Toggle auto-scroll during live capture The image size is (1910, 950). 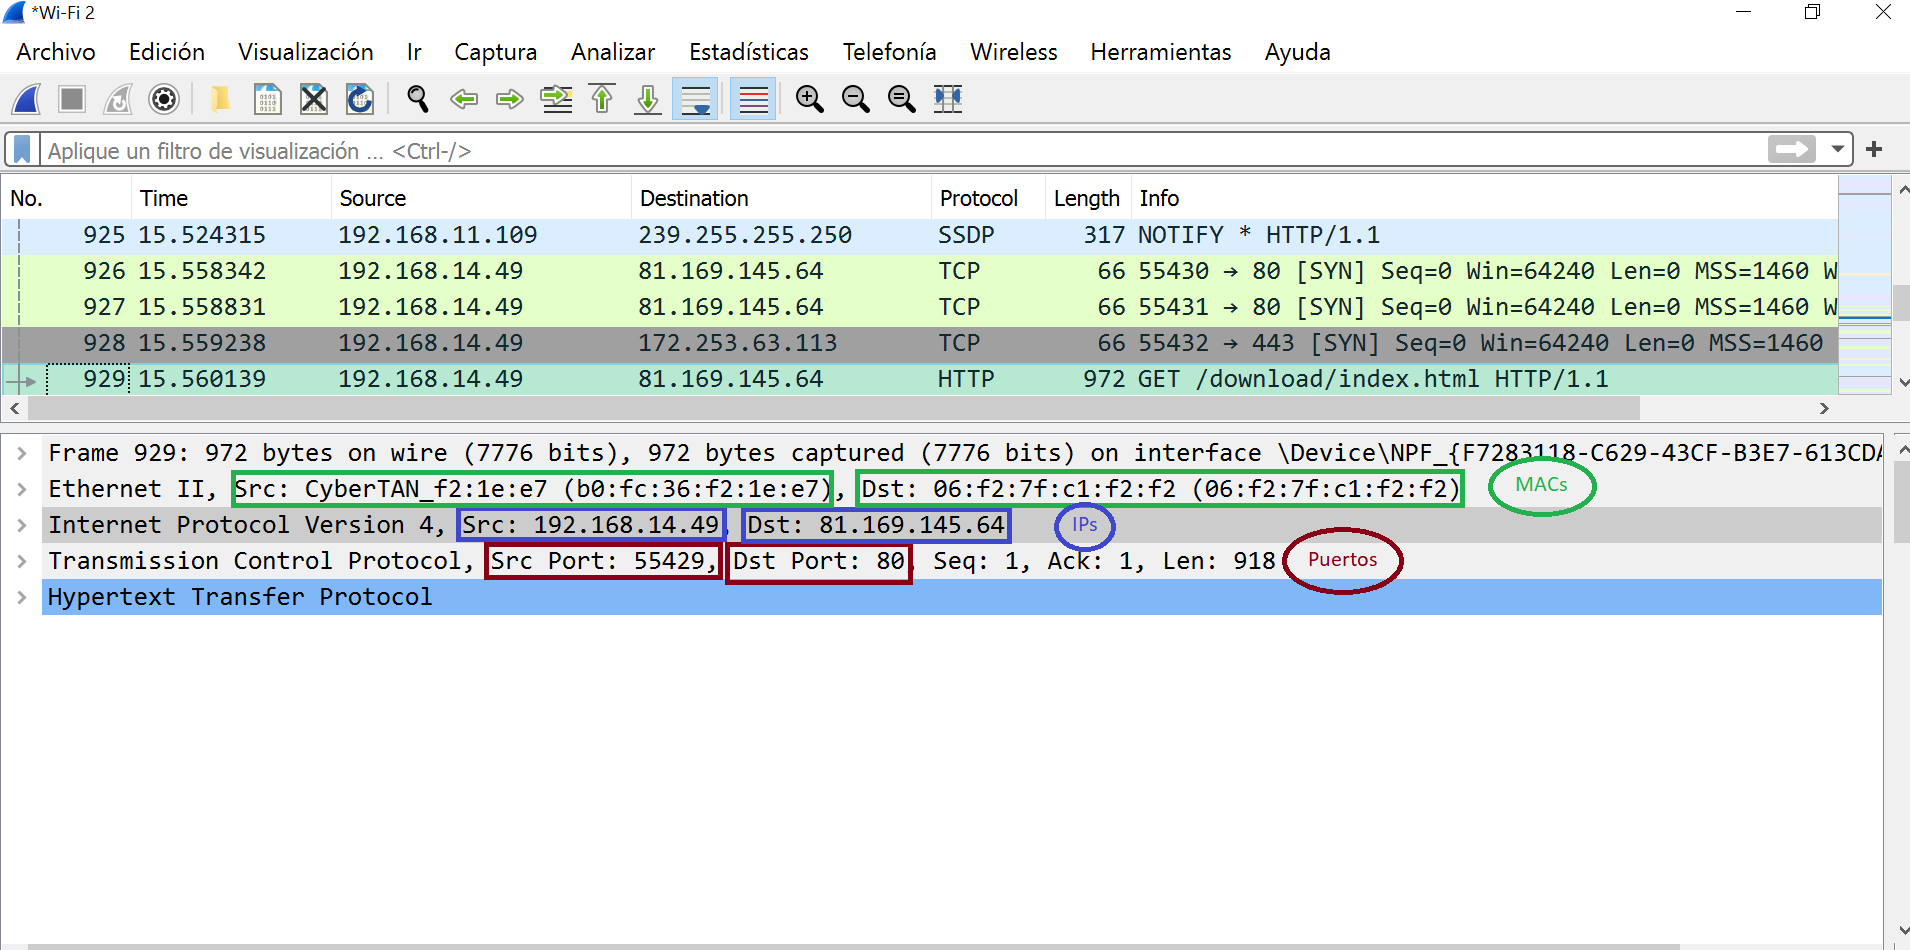695,99
